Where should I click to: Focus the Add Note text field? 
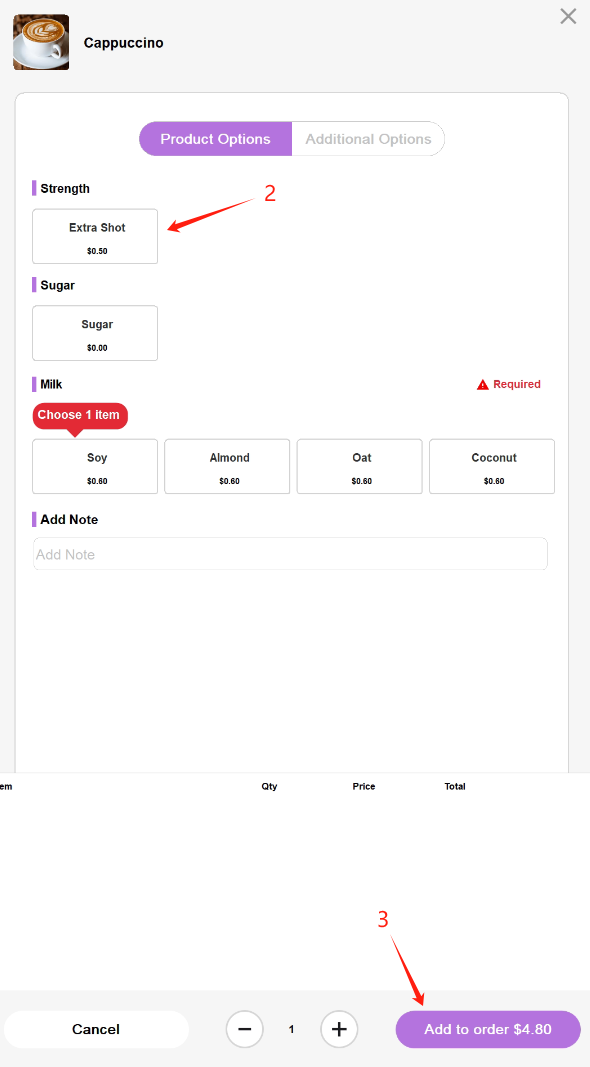tap(291, 554)
